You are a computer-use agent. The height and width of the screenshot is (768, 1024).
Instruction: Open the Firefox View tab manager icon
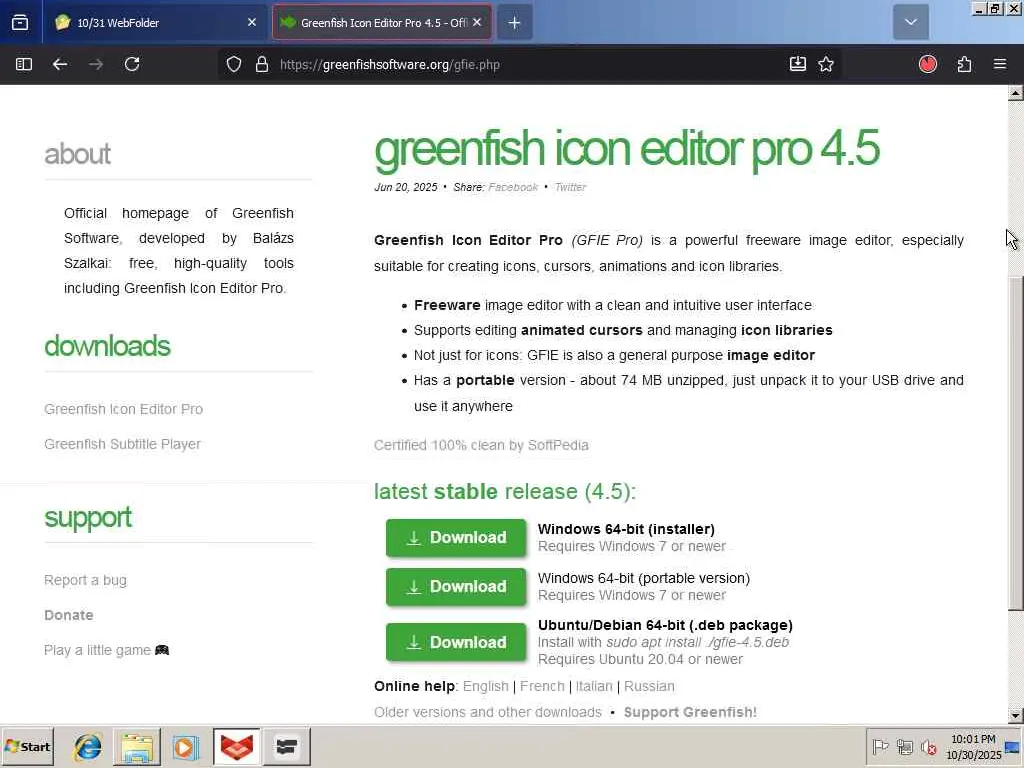20,22
